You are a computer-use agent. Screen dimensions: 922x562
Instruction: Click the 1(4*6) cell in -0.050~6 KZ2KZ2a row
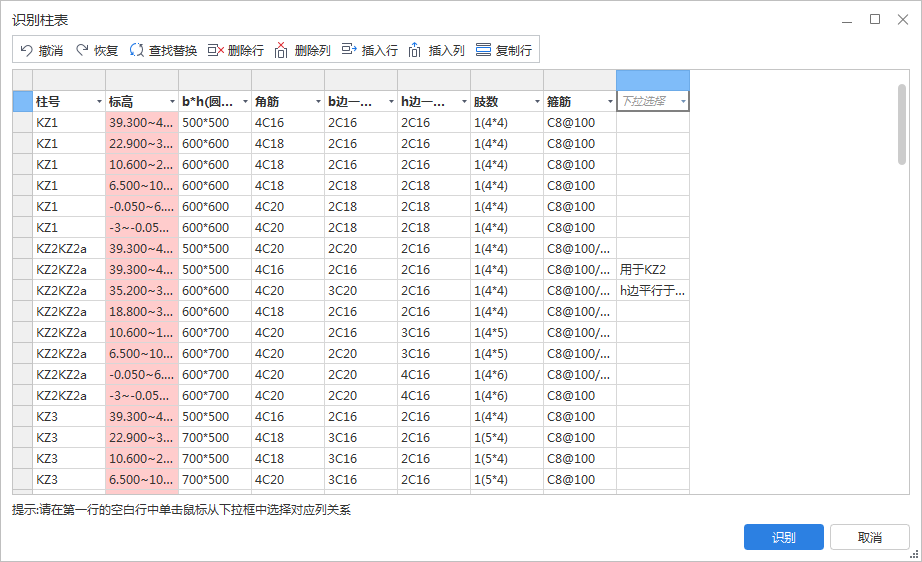click(507, 375)
